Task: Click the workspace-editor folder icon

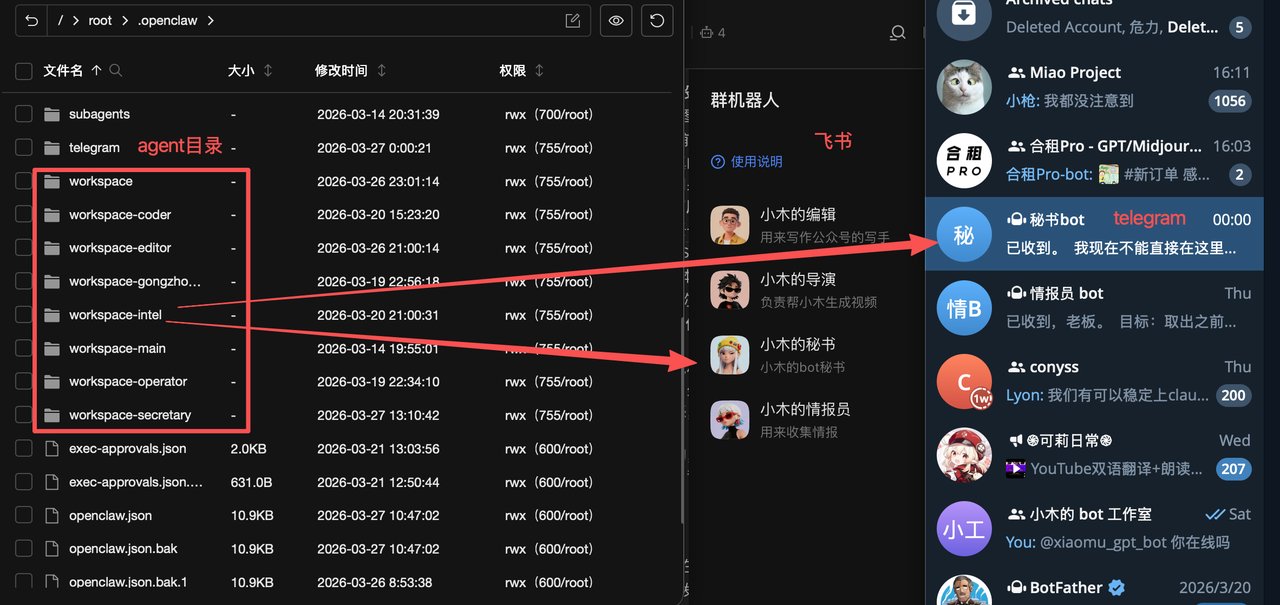Action: 52,248
